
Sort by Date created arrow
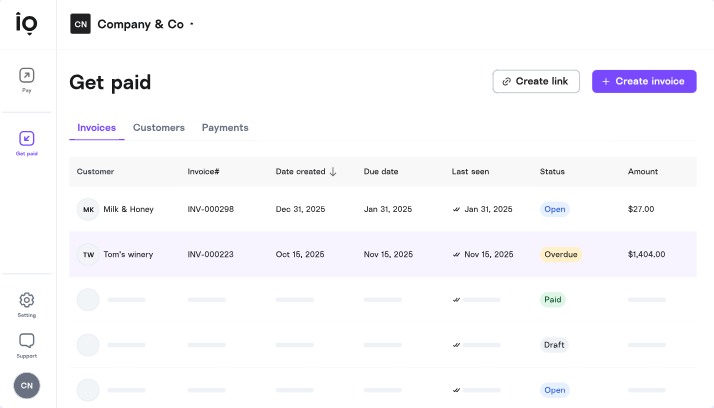333,171
